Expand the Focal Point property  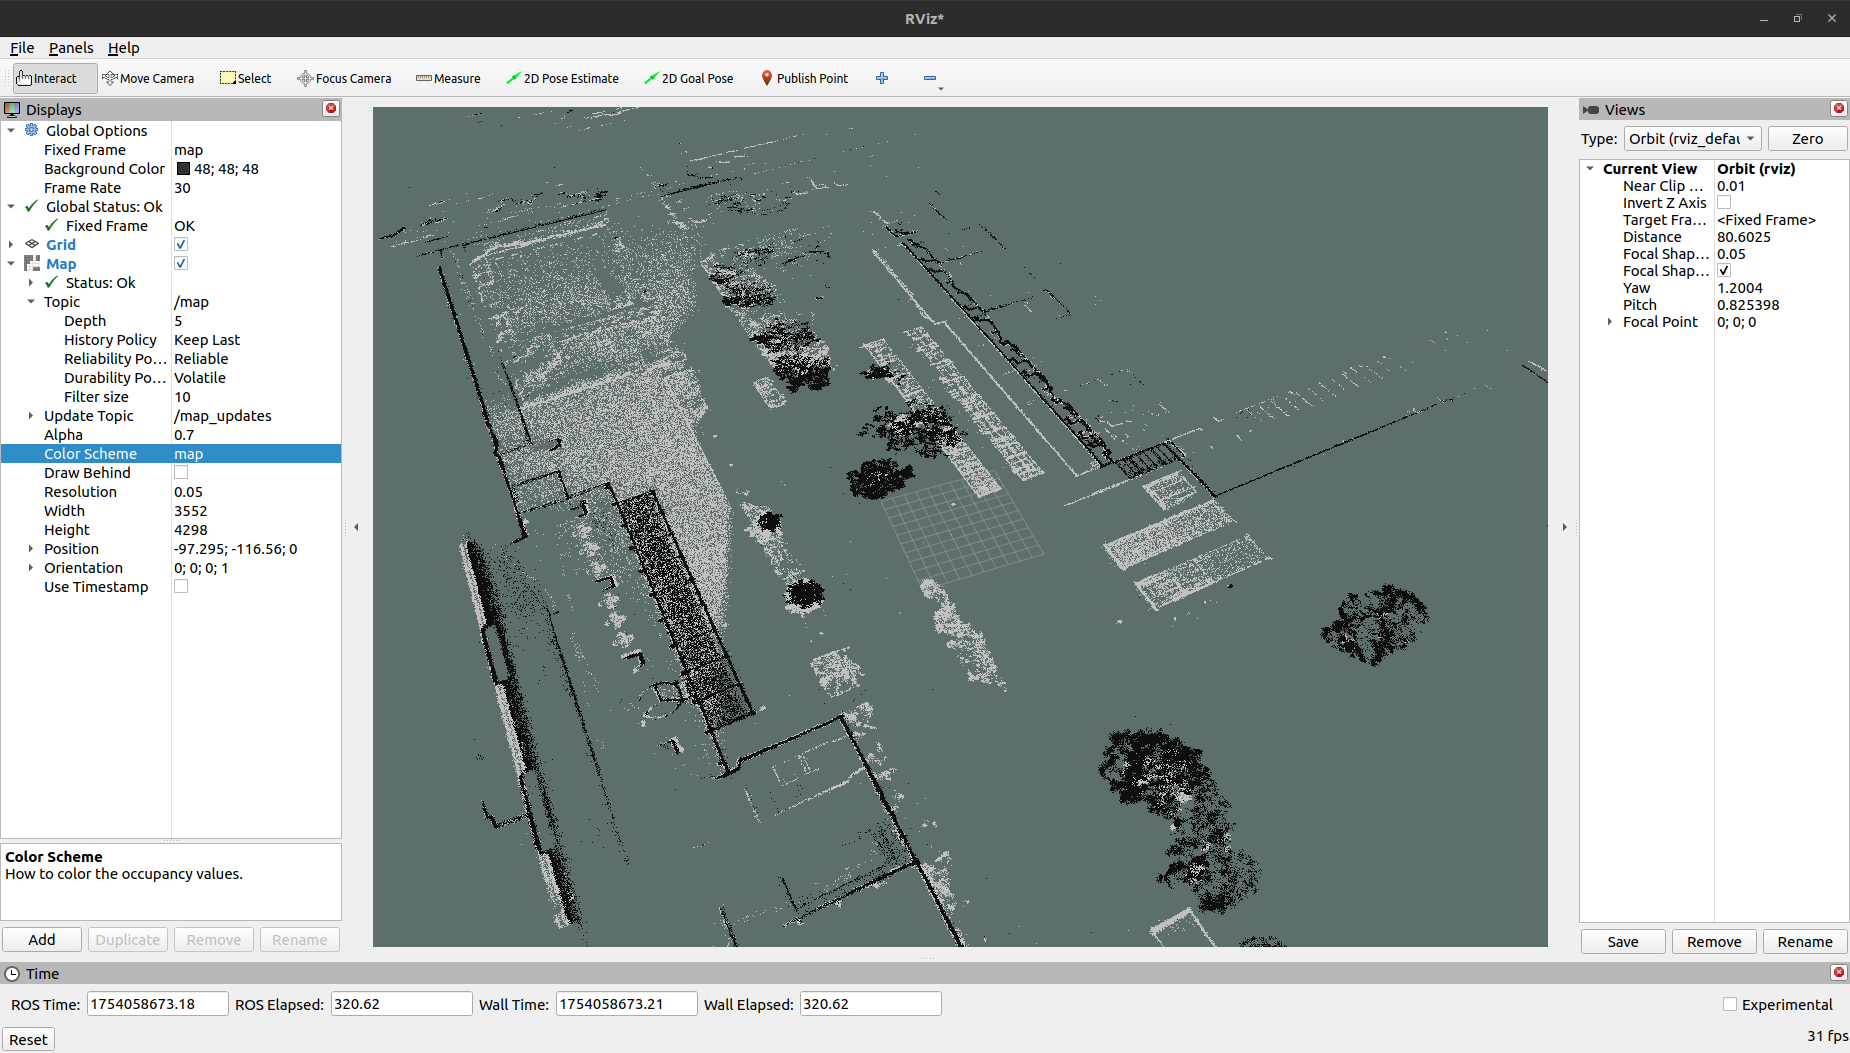[1609, 322]
